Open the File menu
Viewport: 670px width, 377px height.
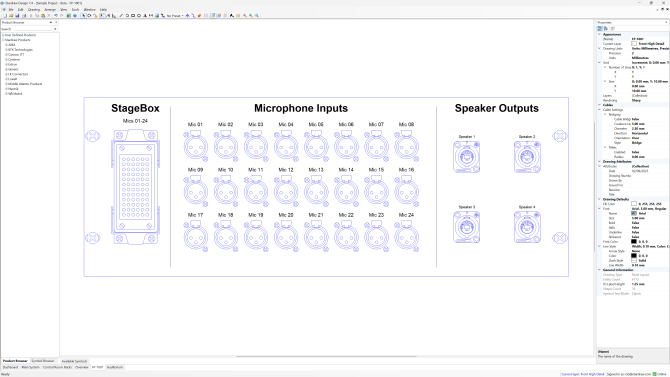[11, 9]
